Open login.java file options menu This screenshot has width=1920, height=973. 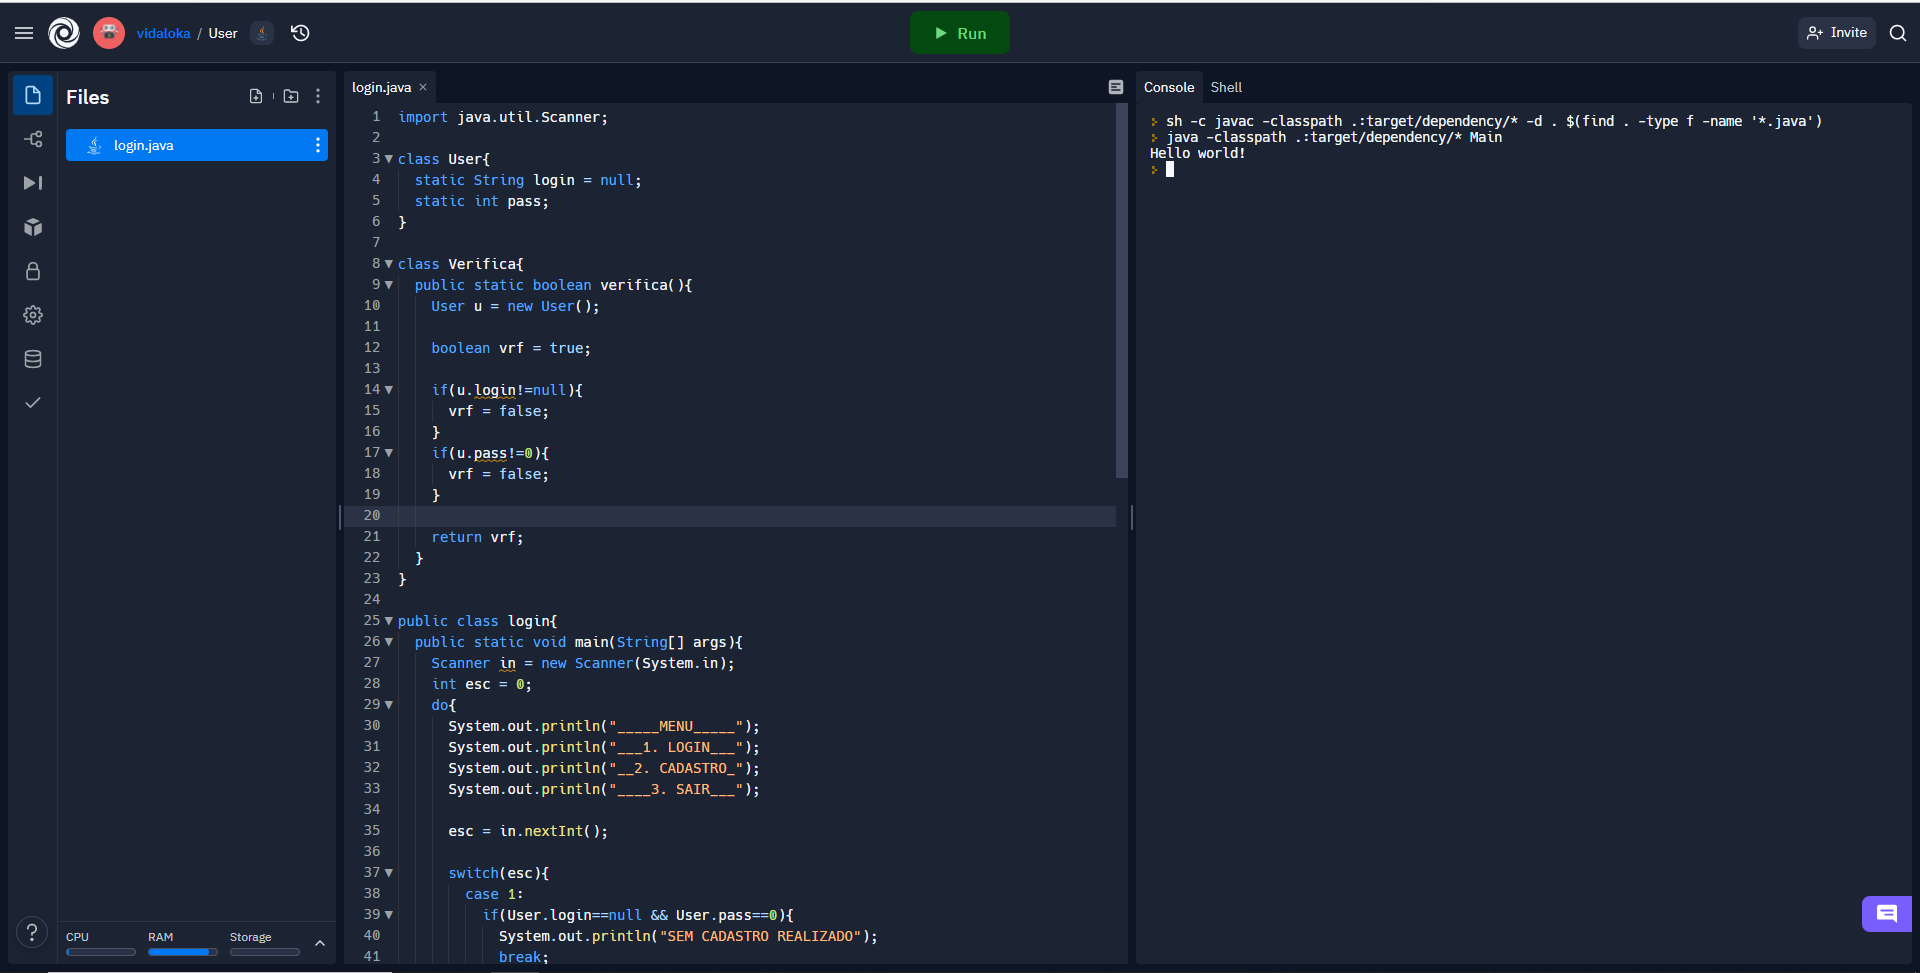point(318,145)
